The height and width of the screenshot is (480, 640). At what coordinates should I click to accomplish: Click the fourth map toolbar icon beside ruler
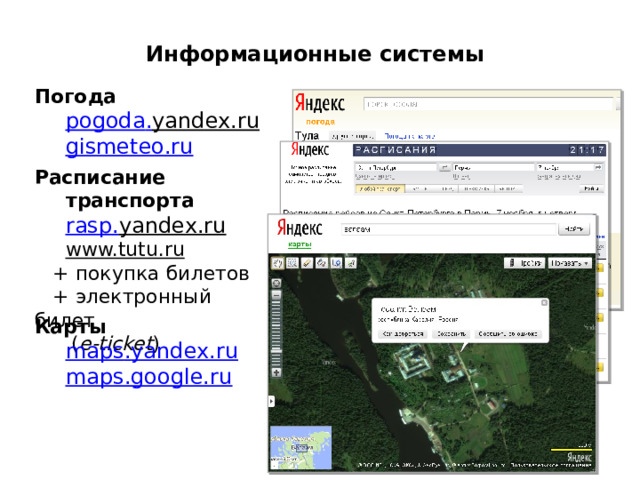[322, 263]
